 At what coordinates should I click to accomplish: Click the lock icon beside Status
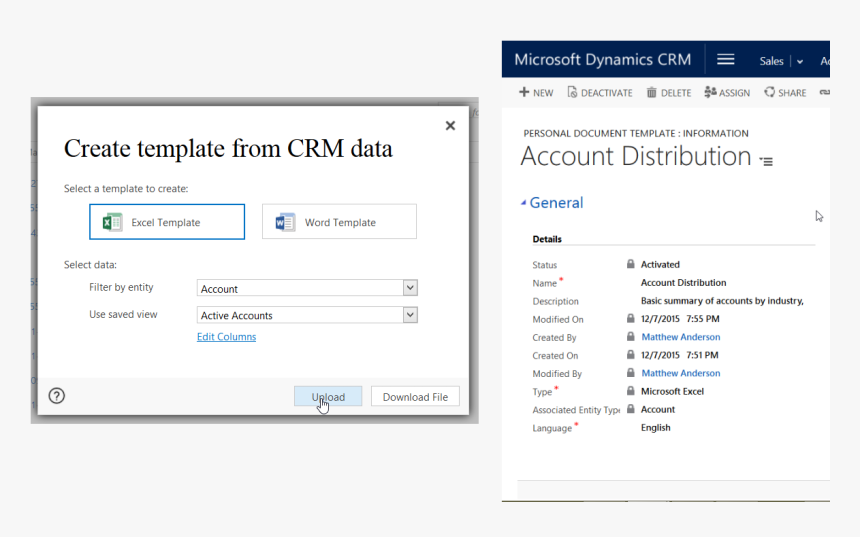coord(631,264)
